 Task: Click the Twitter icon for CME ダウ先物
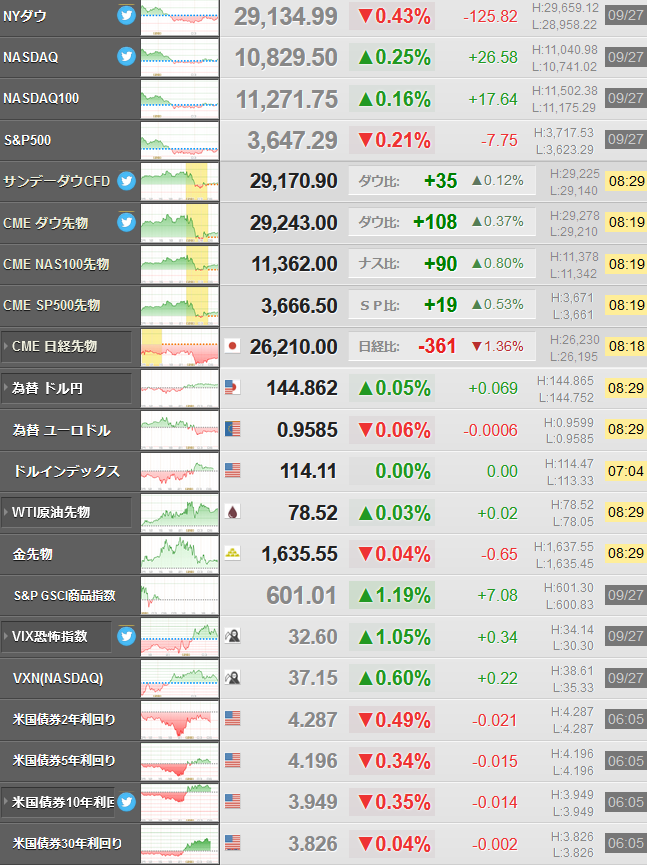pos(126,222)
